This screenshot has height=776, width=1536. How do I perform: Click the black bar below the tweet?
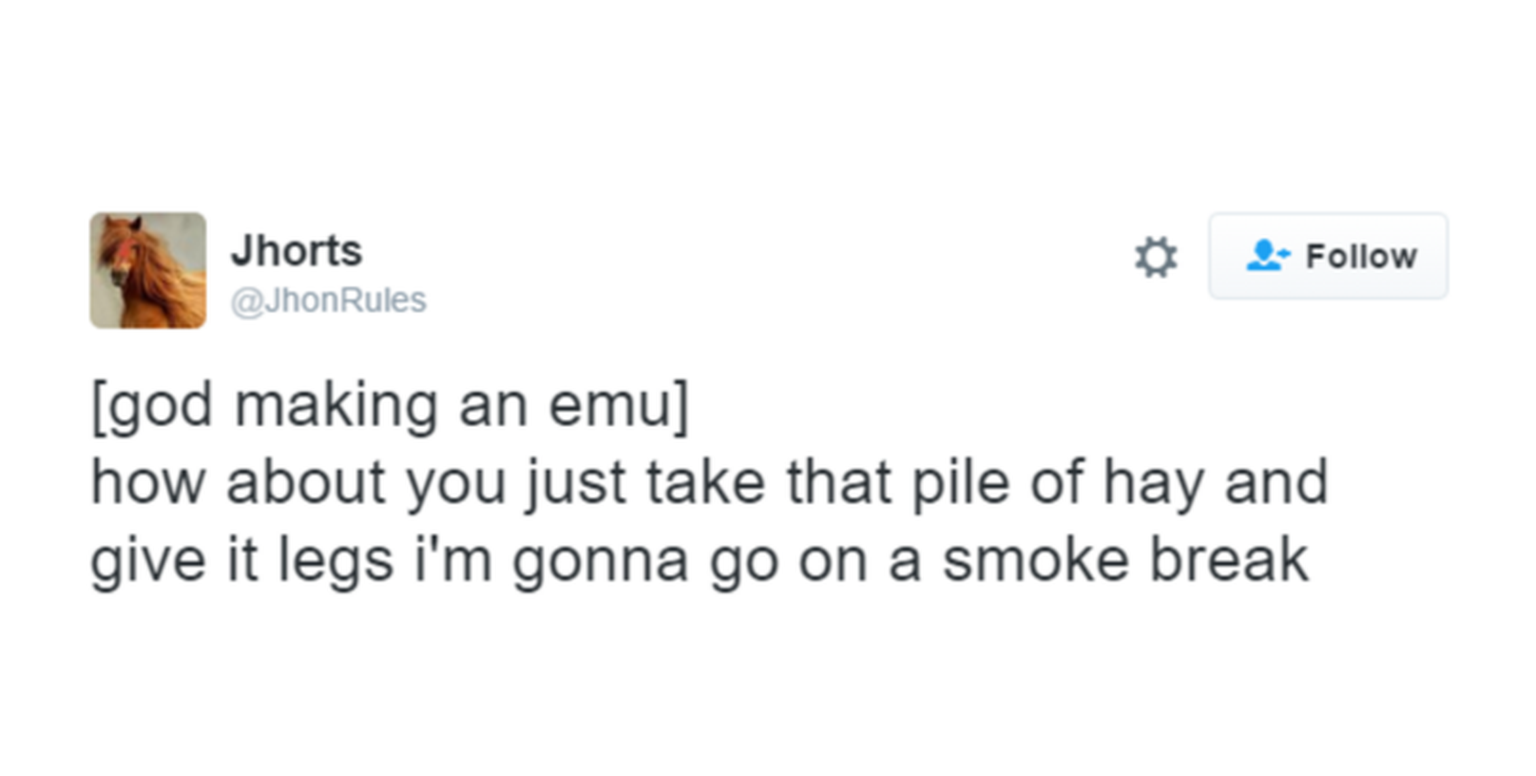pos(768,698)
